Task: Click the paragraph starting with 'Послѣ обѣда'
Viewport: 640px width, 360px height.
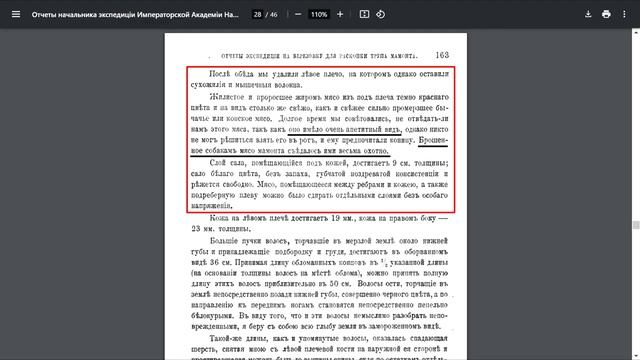Action: 320,79
